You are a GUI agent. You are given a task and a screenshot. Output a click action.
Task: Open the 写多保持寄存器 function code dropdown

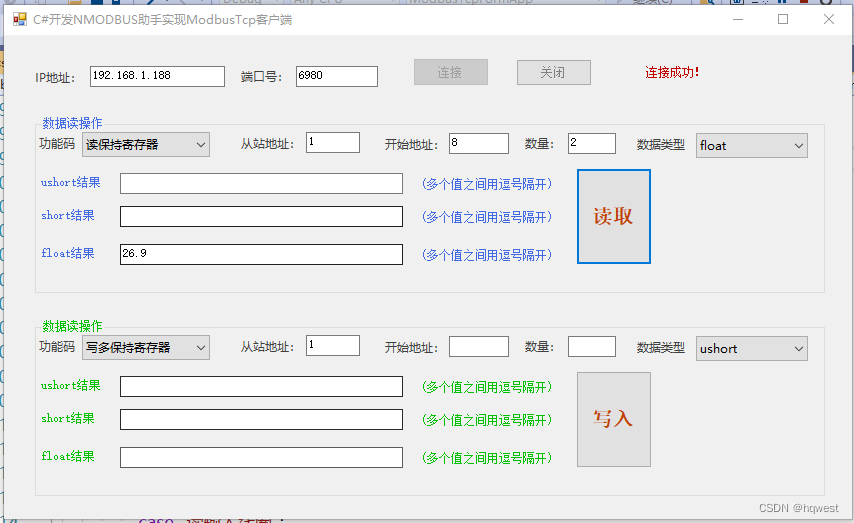(146, 348)
